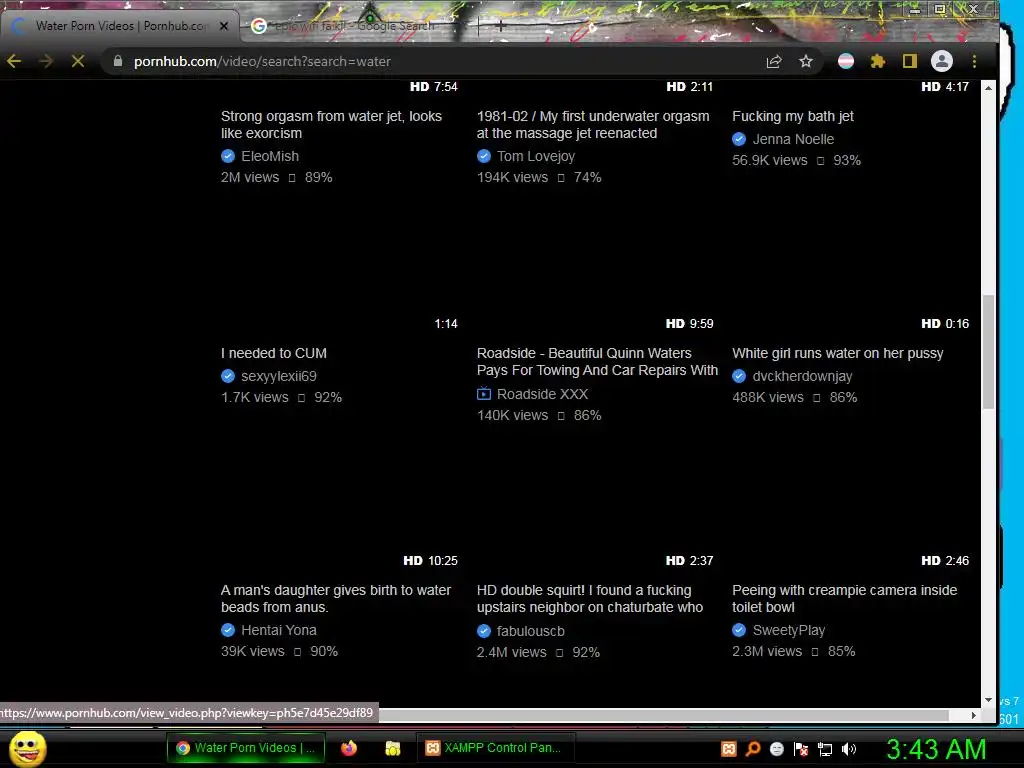Open Hentai Yona uploader profile

pos(279,630)
